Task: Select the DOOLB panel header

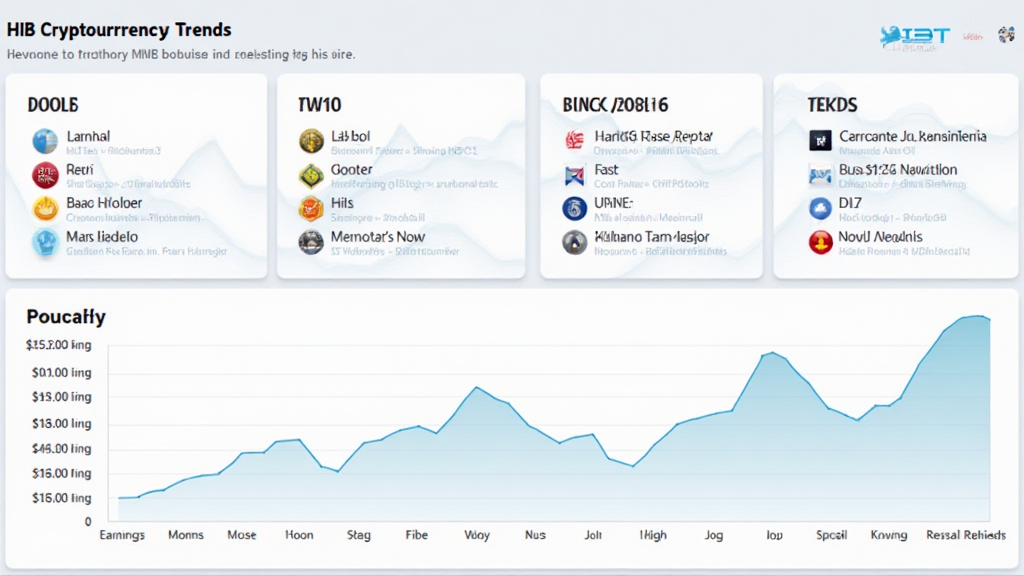Action: coord(45,104)
